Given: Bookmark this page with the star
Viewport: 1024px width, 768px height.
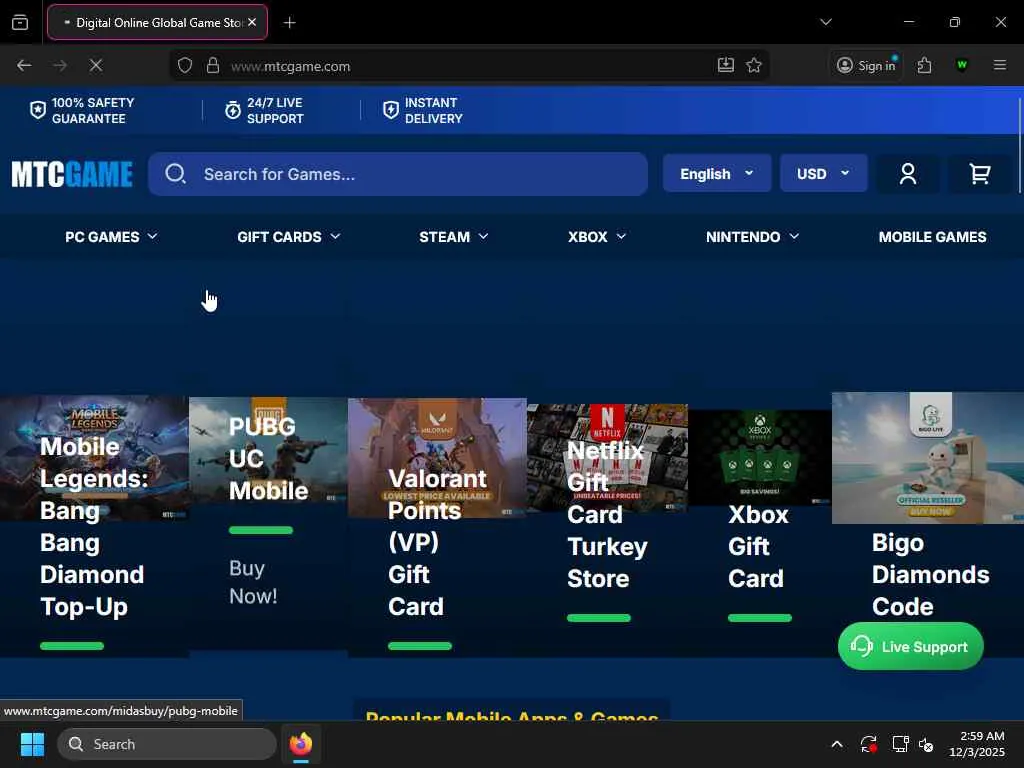Looking at the screenshot, I should [754, 65].
